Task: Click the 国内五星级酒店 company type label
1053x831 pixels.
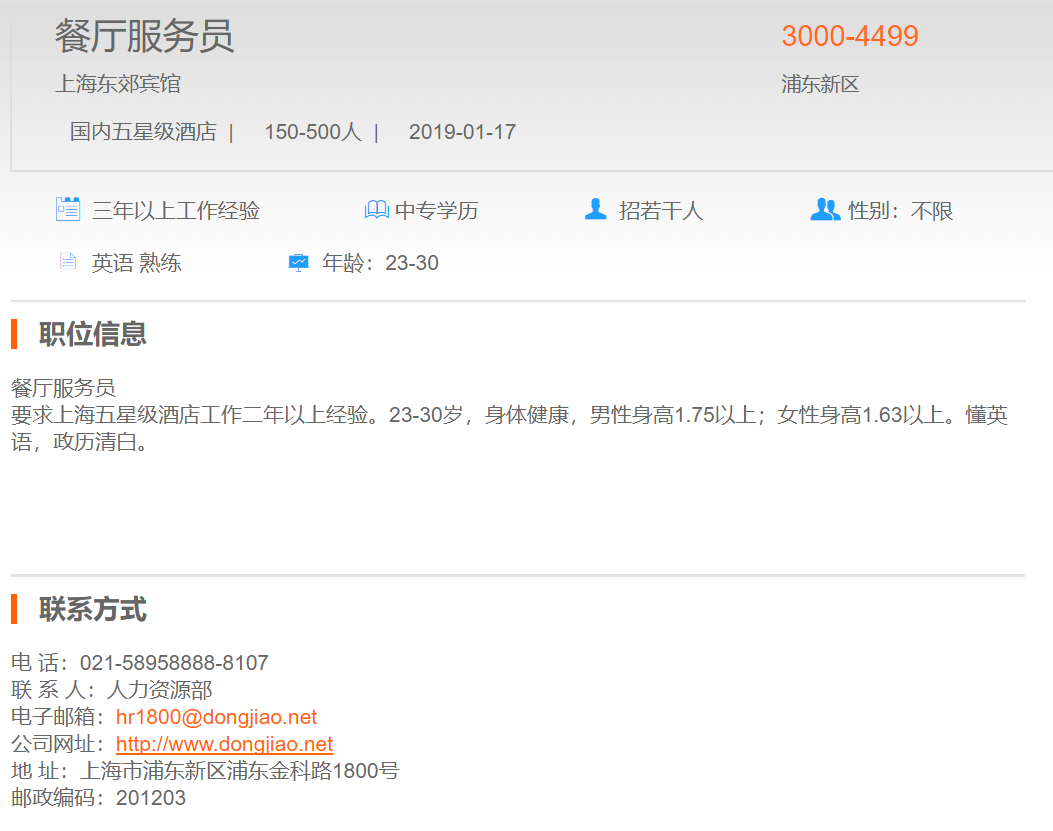Action: pyautogui.click(x=143, y=132)
